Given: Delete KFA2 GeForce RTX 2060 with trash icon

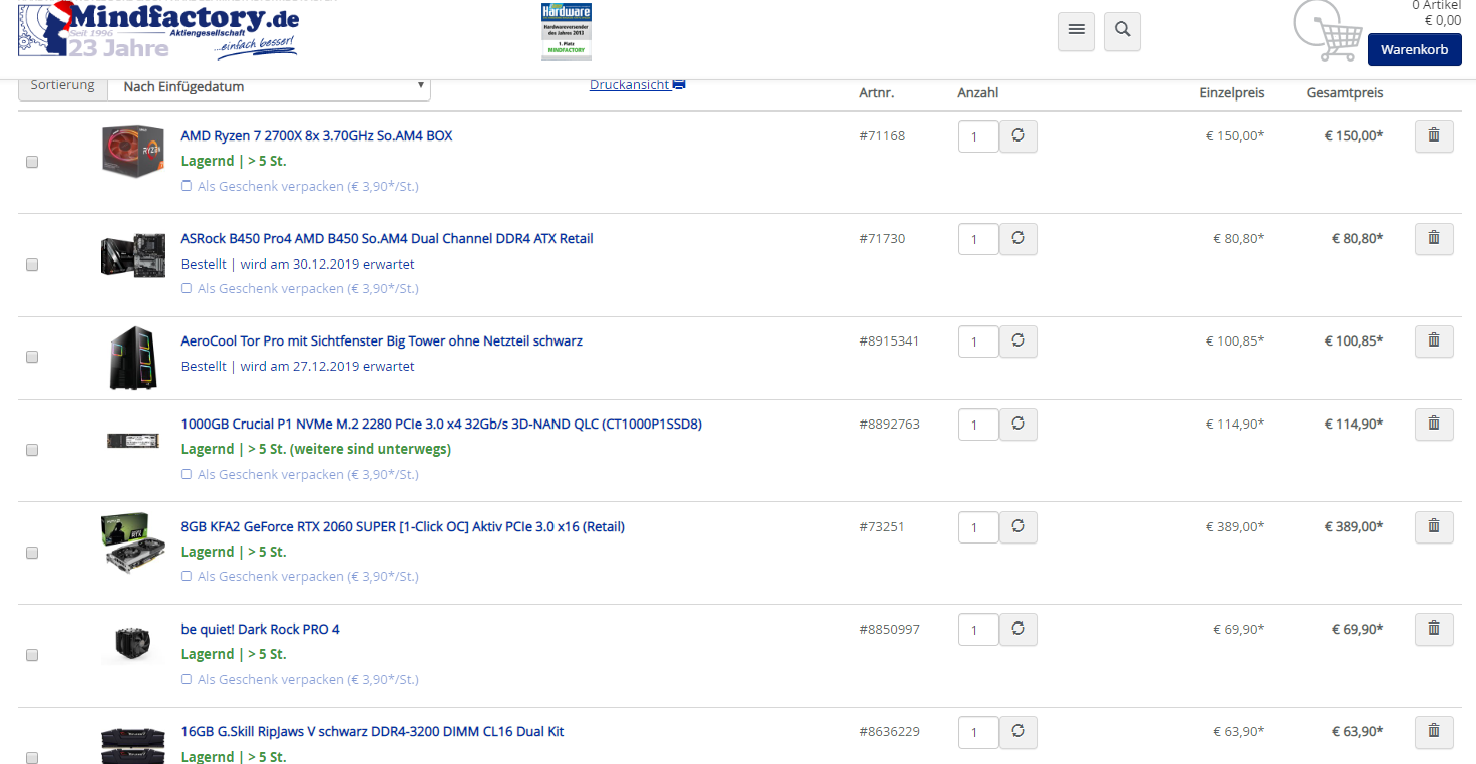Looking at the screenshot, I should click(x=1434, y=527).
